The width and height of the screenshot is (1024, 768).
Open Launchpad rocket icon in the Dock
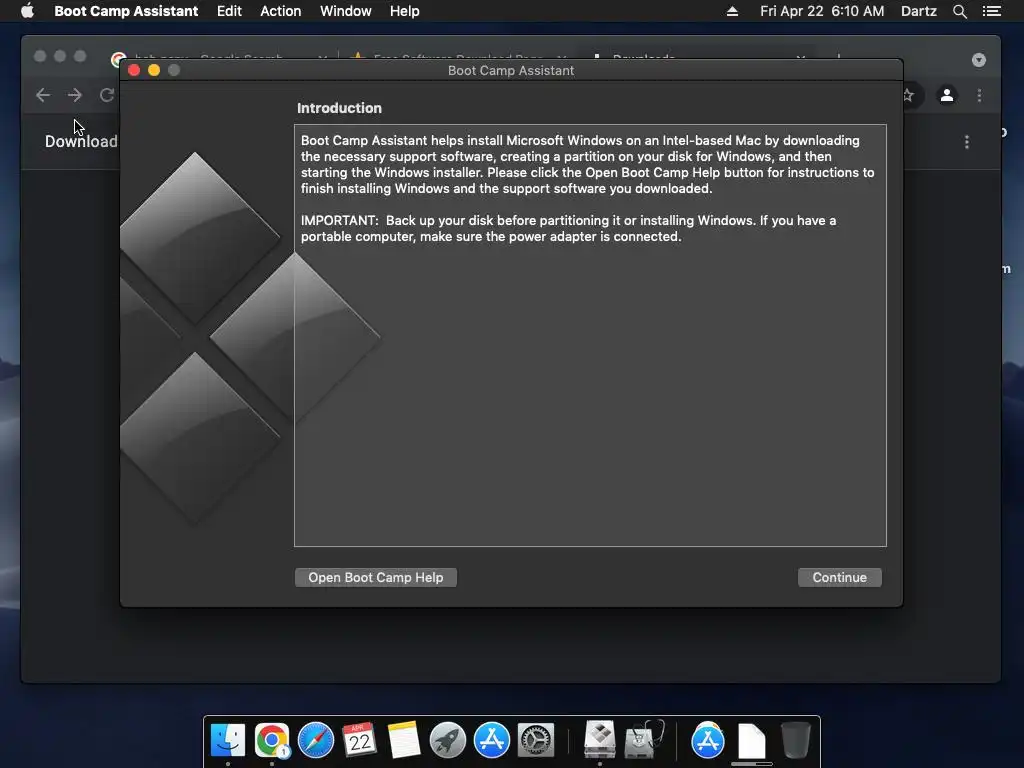pyautogui.click(x=447, y=740)
